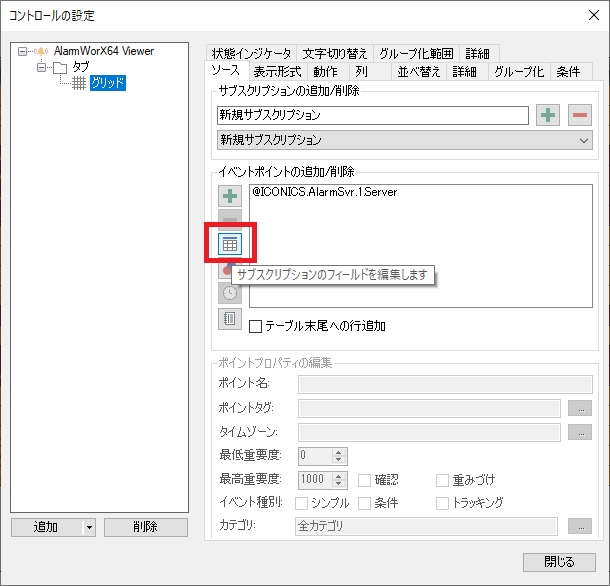Select the folder icon next to タブ
The image size is (610, 586).
[60, 68]
